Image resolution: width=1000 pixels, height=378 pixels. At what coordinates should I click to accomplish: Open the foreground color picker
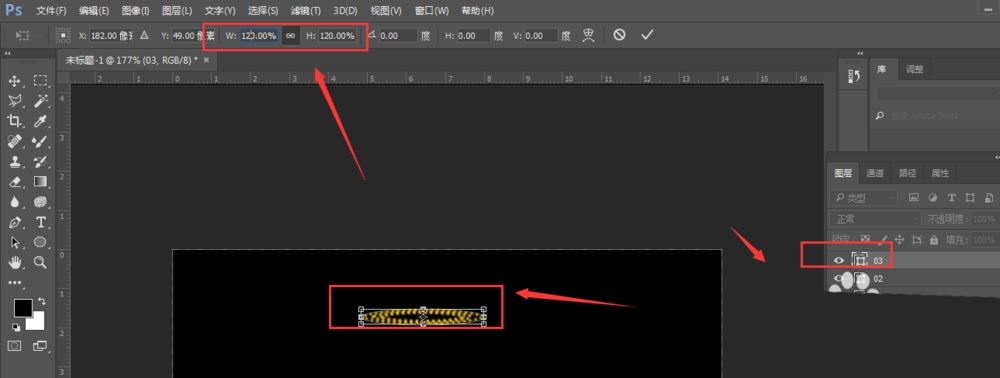click(23, 307)
